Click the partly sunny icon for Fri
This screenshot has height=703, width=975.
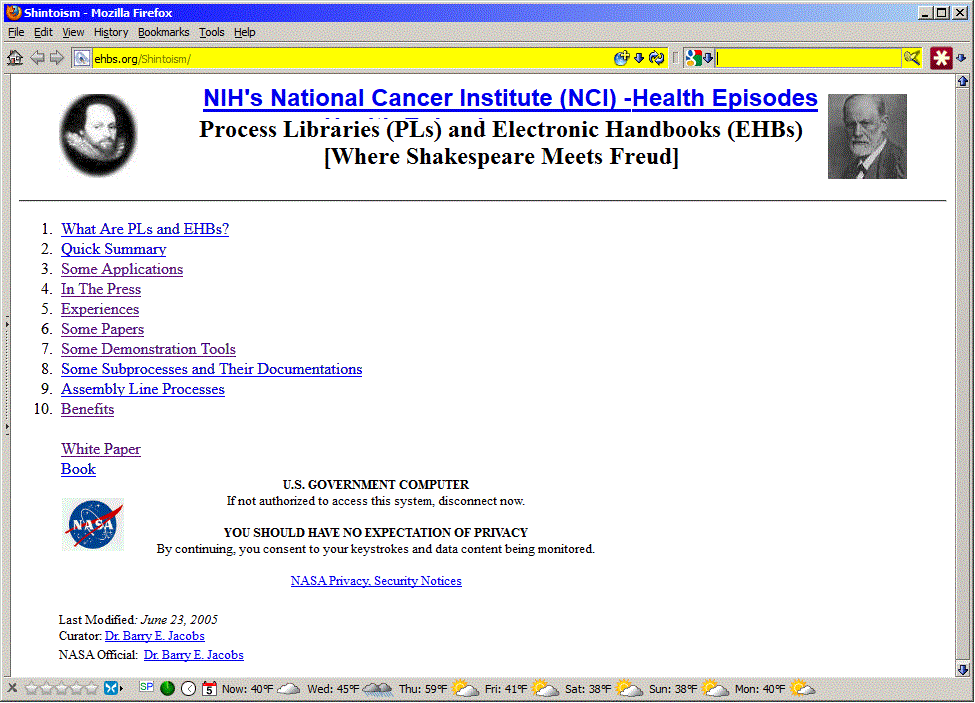545,688
